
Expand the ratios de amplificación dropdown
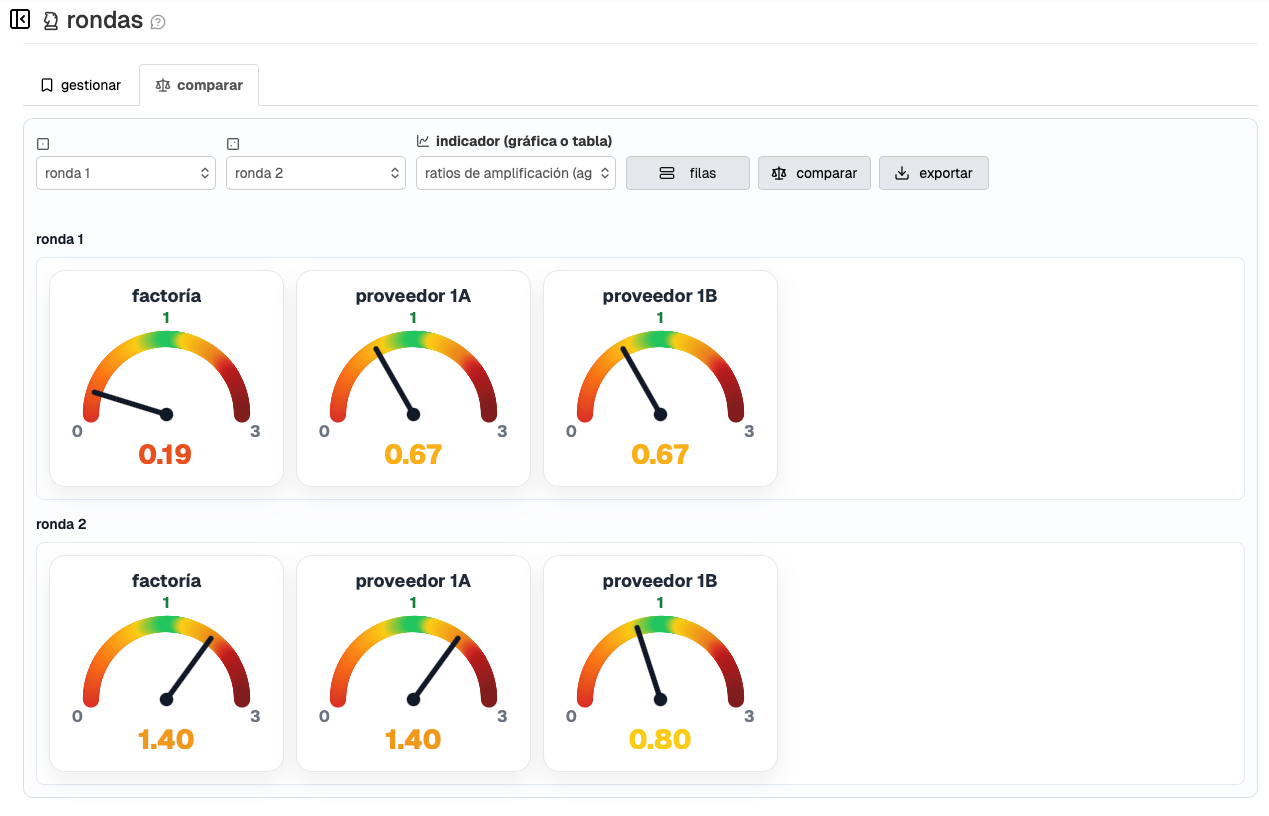pos(516,173)
